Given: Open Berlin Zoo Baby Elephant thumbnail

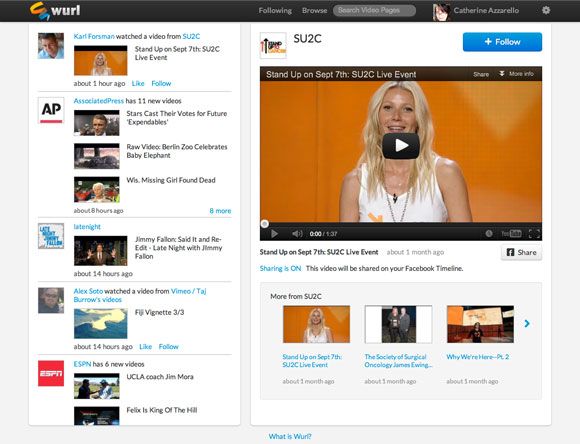Looking at the screenshot, I should click(97, 156).
